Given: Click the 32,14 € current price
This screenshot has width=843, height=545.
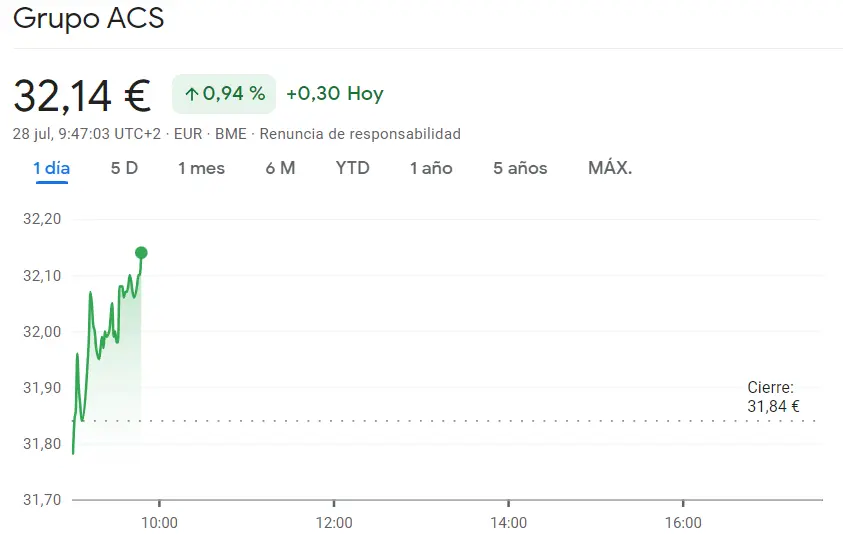Looking at the screenshot, I should click(x=82, y=96).
